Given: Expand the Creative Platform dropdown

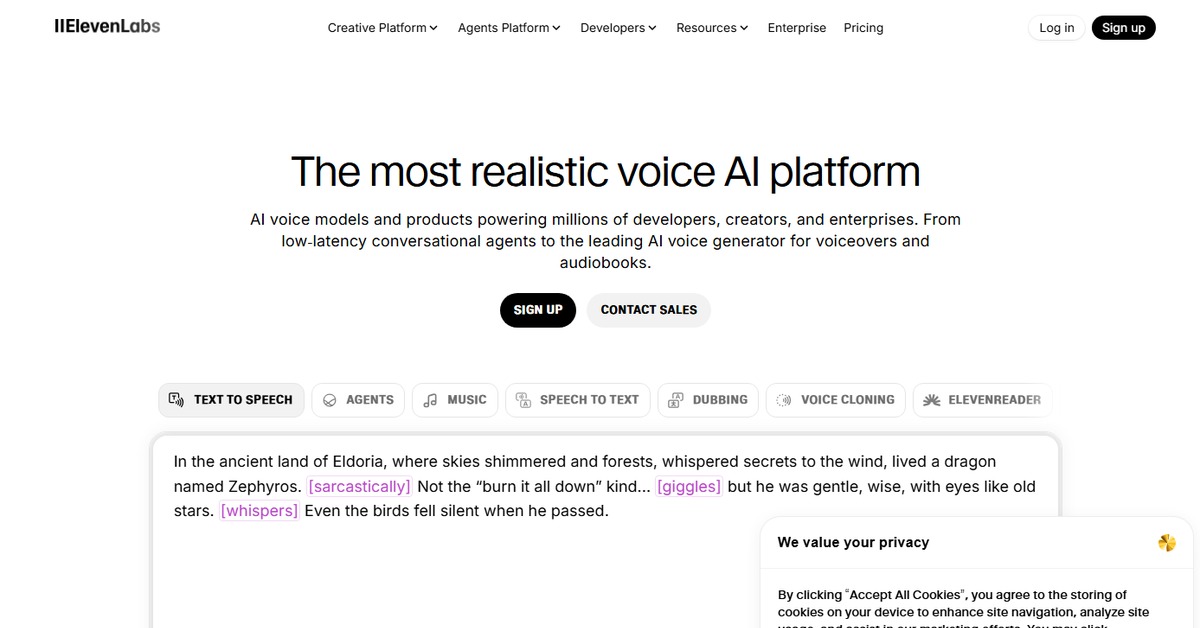Looking at the screenshot, I should (382, 28).
